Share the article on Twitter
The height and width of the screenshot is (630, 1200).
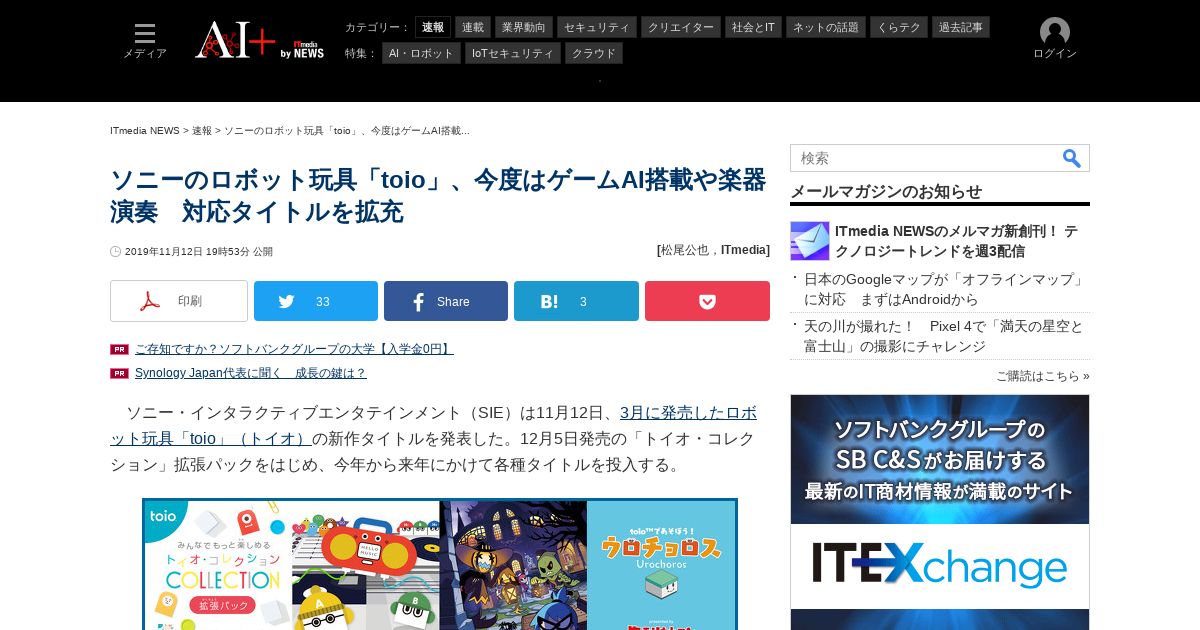point(316,301)
